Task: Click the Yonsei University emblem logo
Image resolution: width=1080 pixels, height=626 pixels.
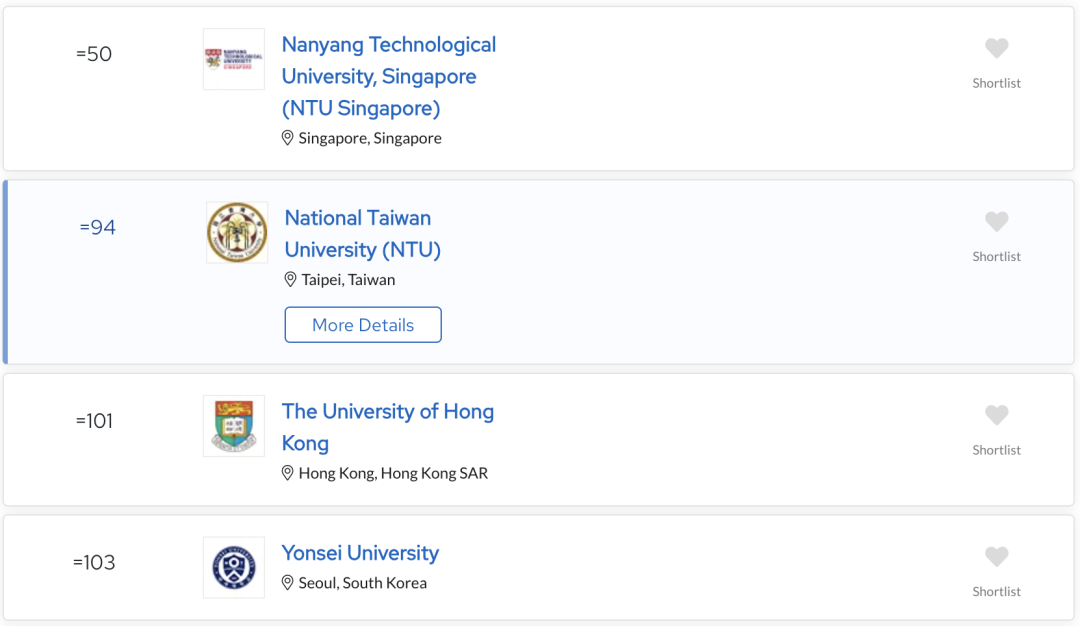Action: coord(233,567)
